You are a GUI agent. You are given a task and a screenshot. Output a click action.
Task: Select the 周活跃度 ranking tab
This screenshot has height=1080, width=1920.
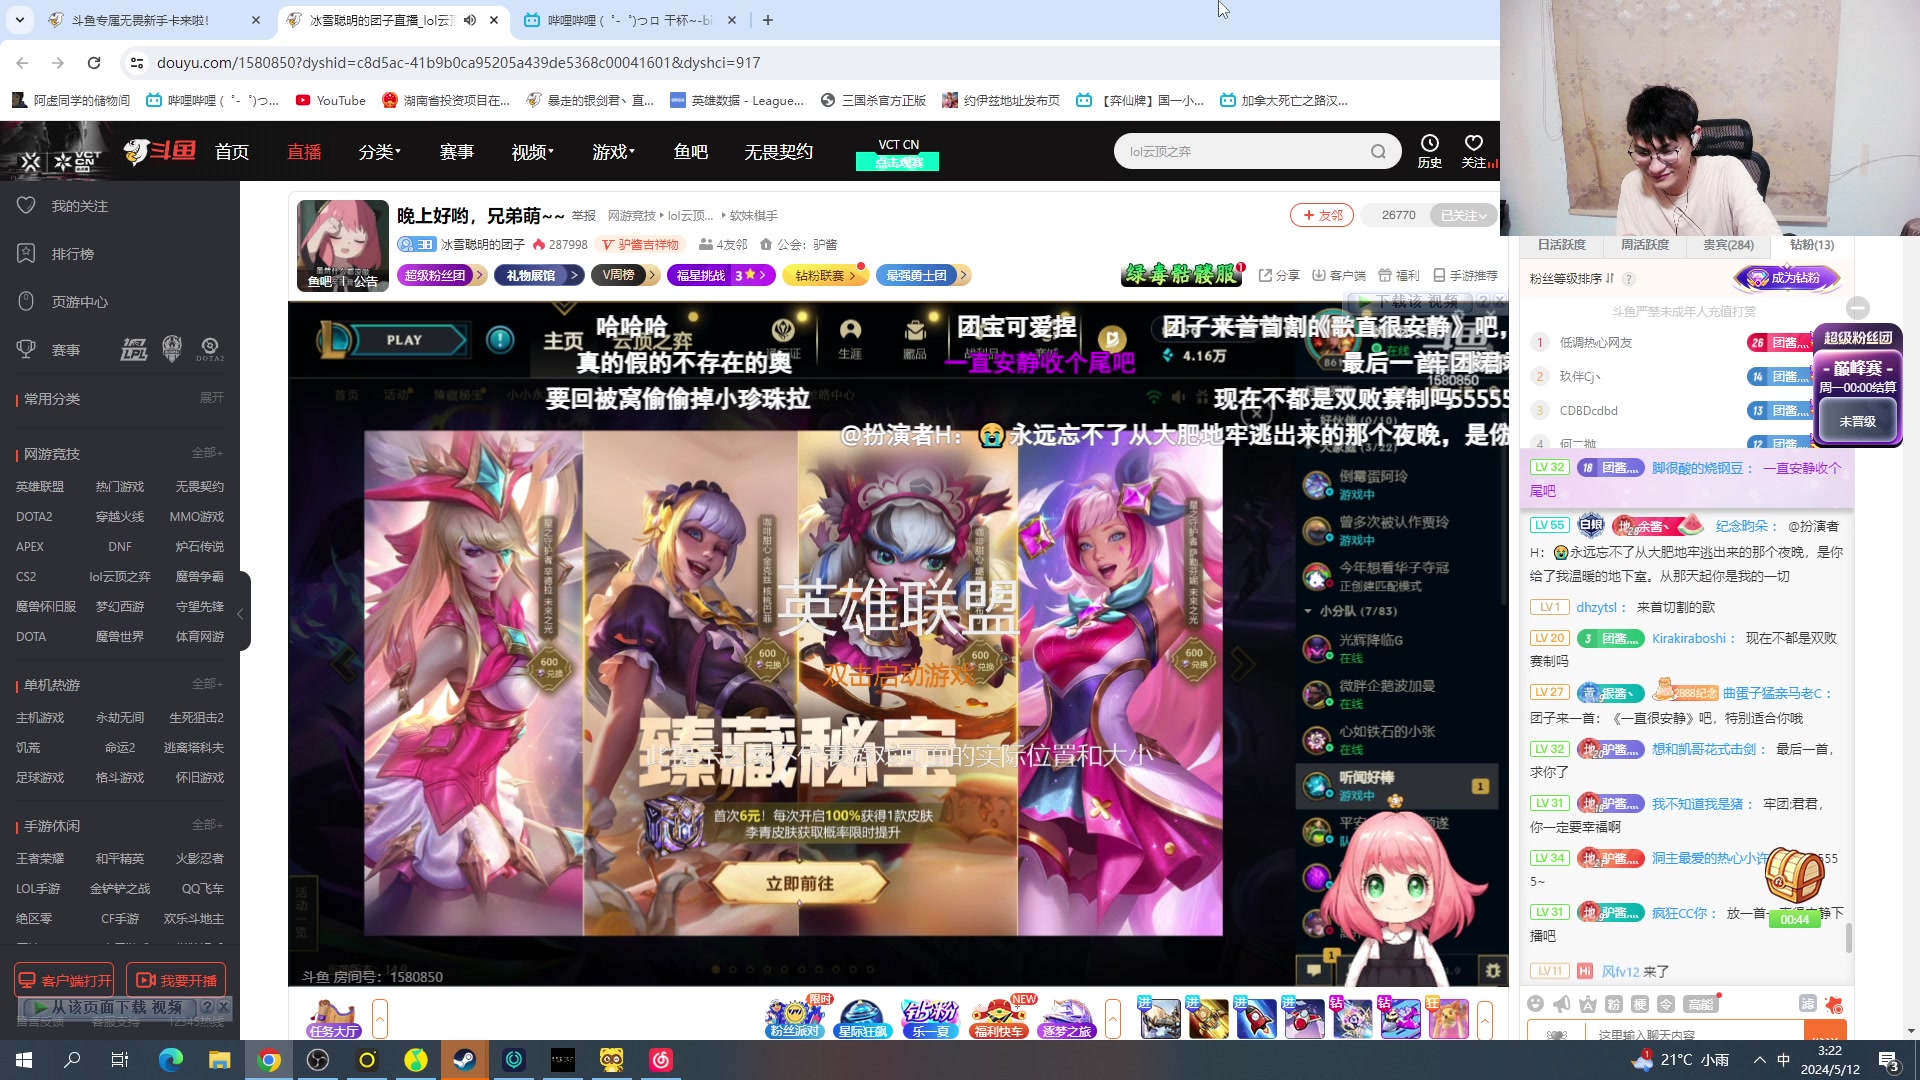coord(1645,245)
